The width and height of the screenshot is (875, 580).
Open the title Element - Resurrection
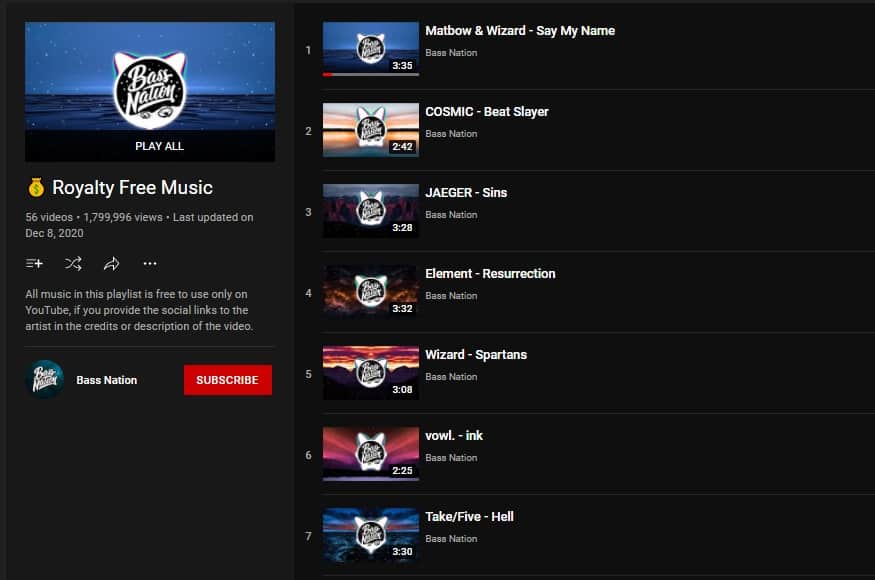tap(490, 274)
